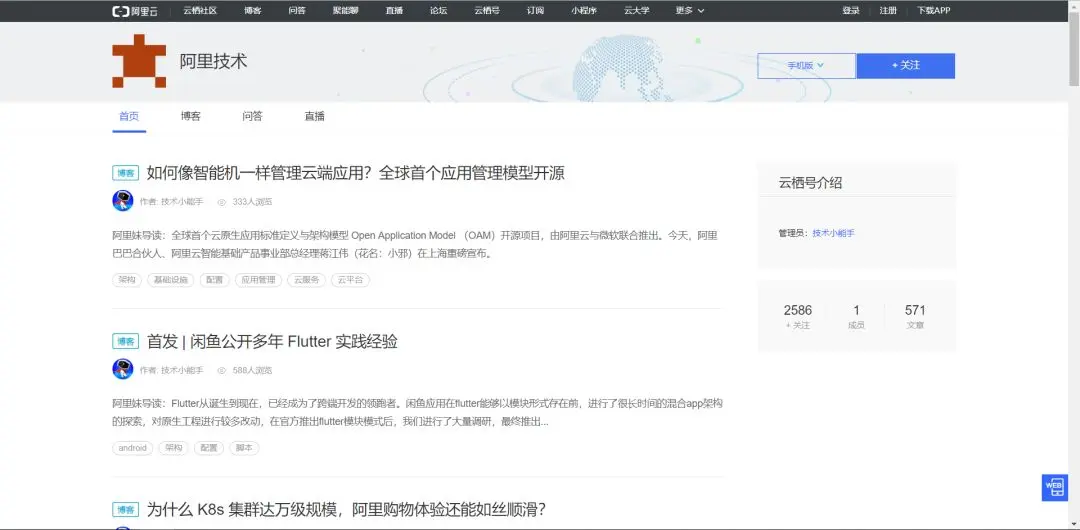Open article 闲鱼公开多年 Flutter 实践经验
This screenshot has width=1080, height=530.
click(272, 341)
